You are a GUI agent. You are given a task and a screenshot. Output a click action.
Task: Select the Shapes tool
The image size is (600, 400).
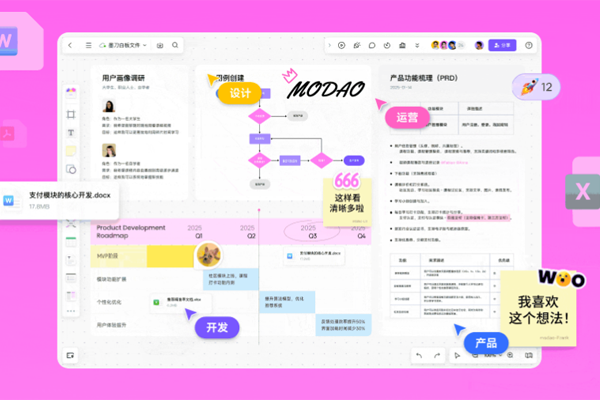[x=71, y=169]
